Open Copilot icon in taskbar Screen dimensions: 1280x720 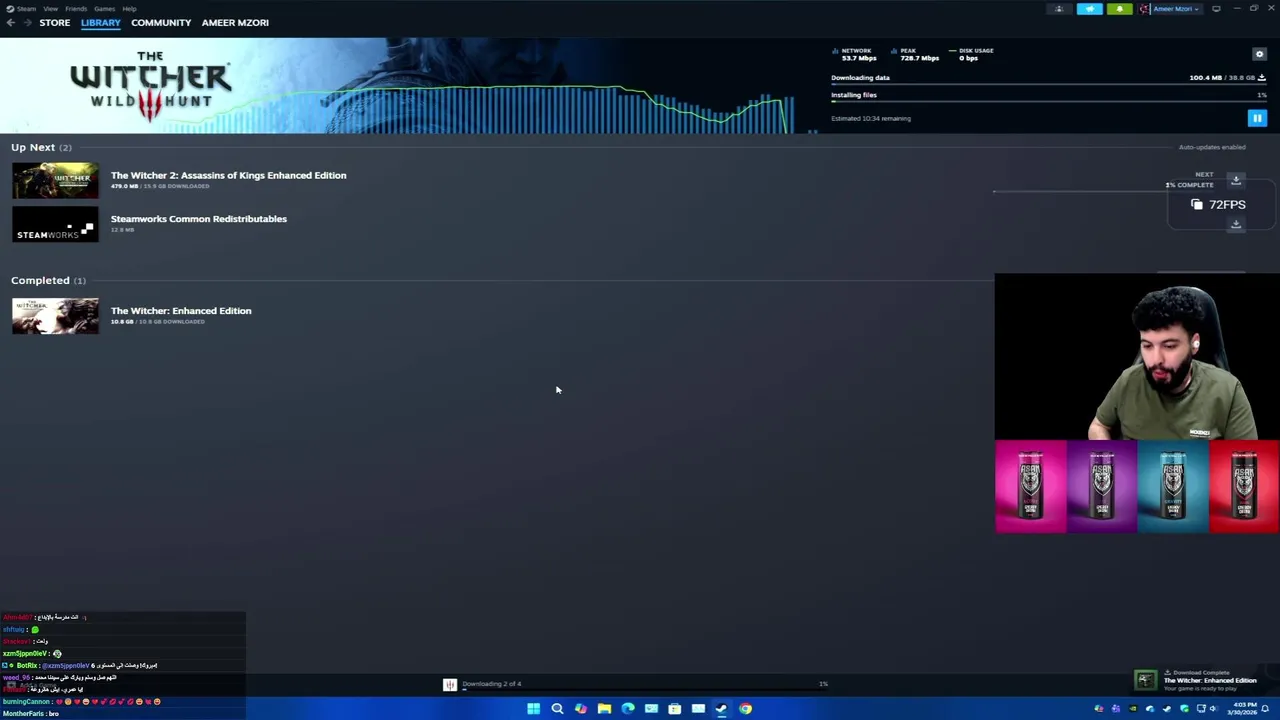tap(581, 709)
